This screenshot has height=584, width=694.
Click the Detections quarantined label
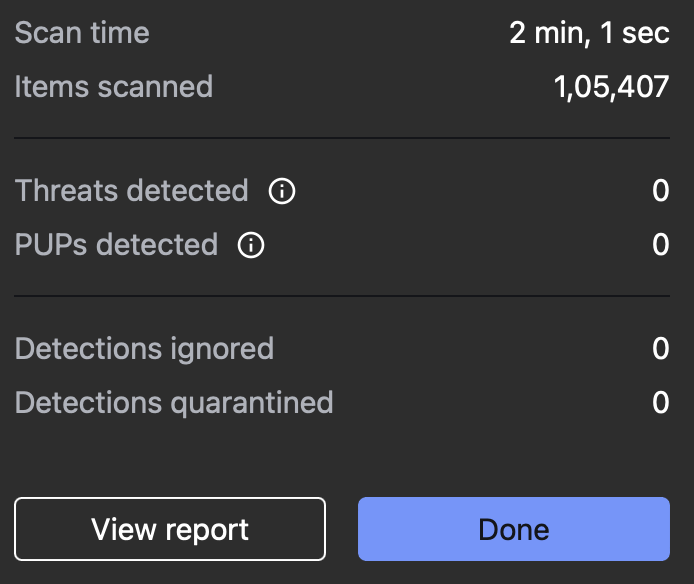click(x=174, y=402)
